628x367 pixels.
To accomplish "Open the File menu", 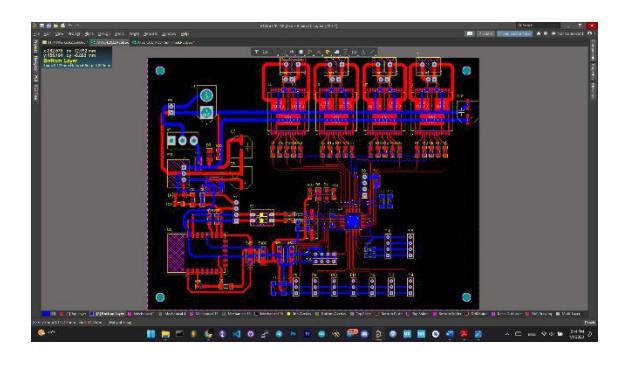I will [36, 34].
